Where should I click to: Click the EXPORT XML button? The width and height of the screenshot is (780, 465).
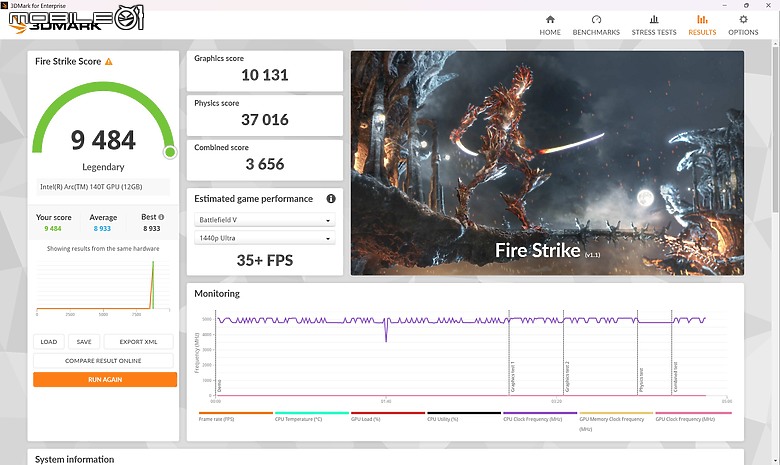click(138, 342)
